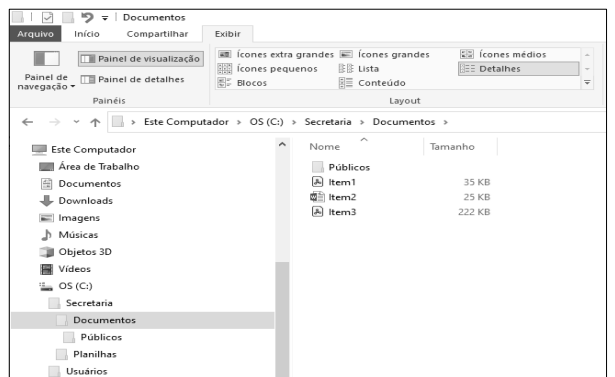615x377 pixels.
Task: Click Este Computador in the address bar
Action: click(x=186, y=122)
